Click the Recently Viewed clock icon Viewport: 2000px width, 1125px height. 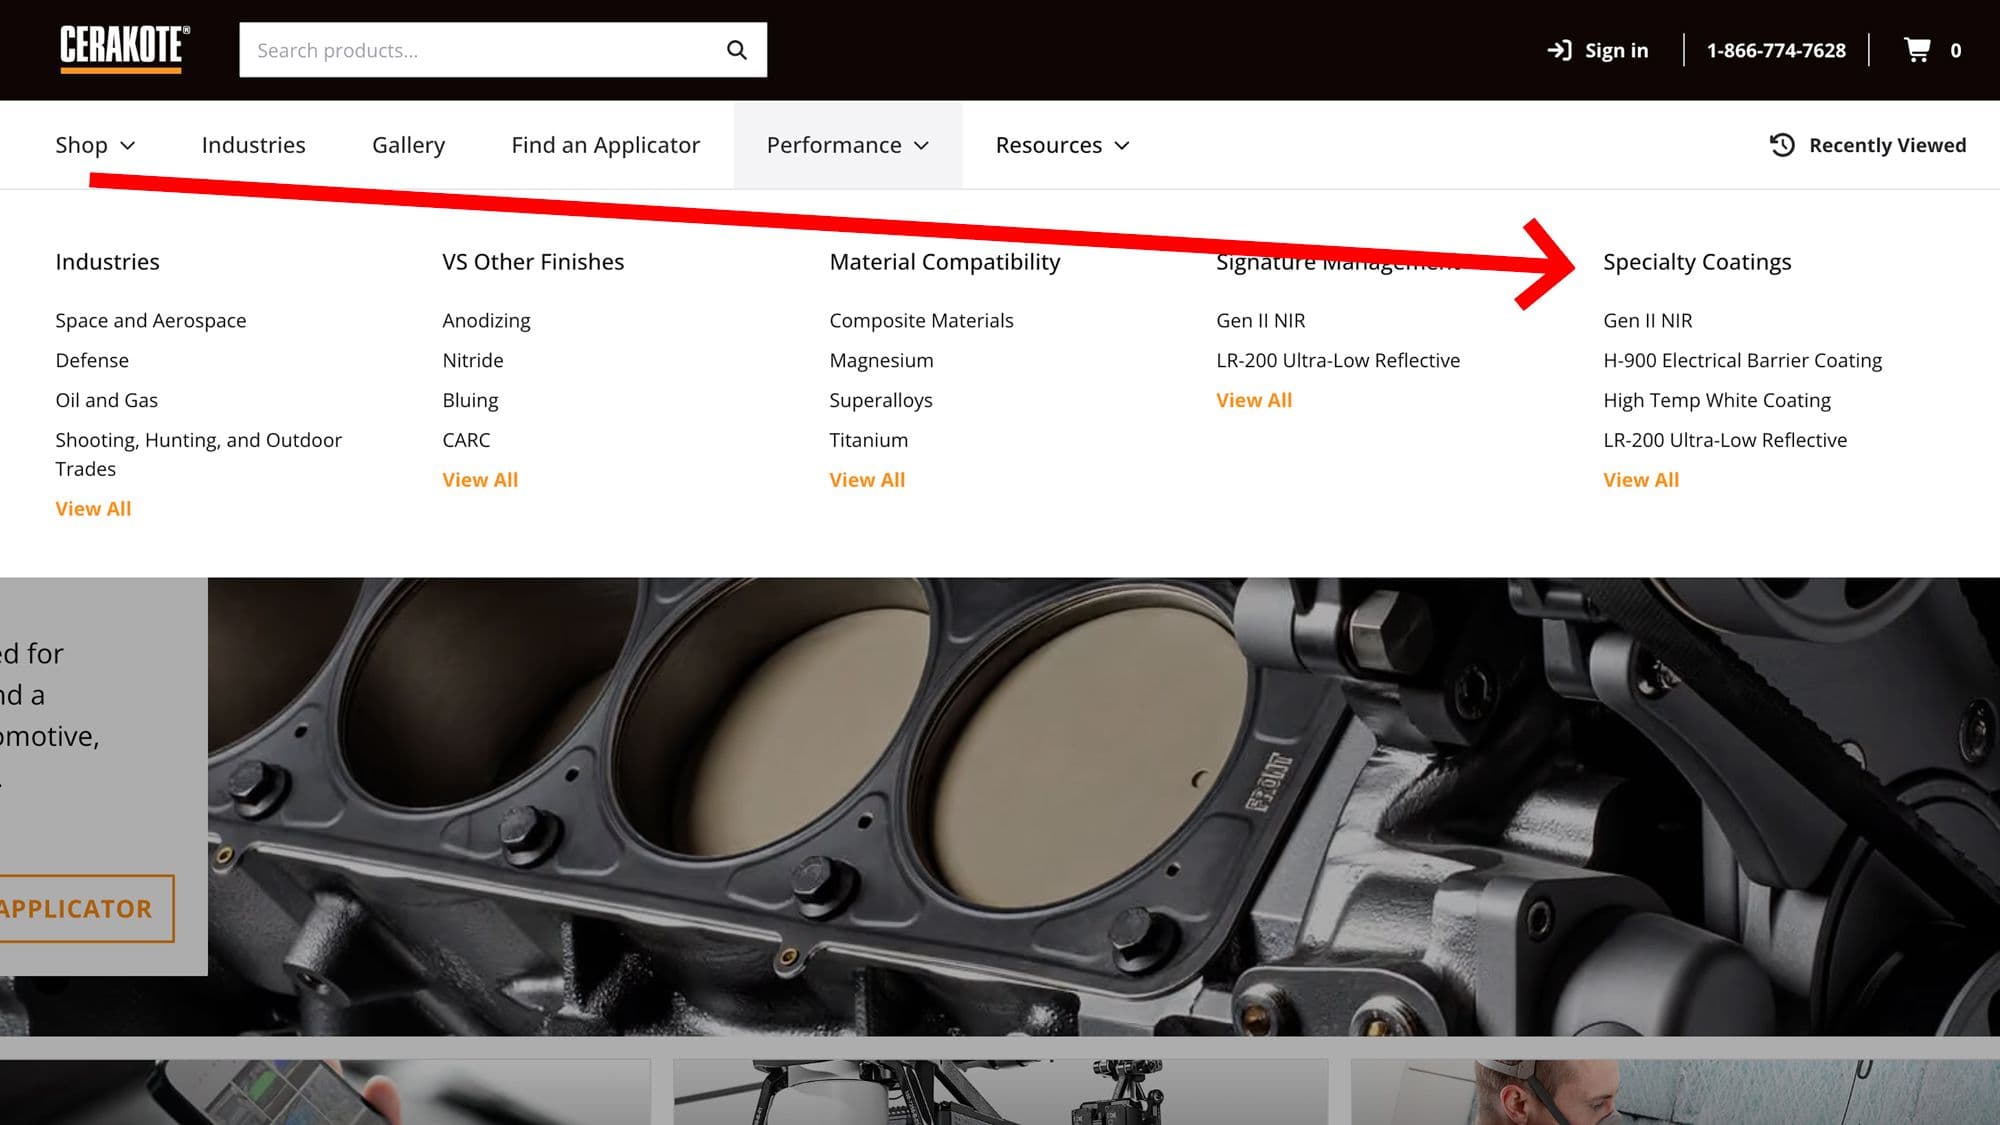[x=1782, y=145]
